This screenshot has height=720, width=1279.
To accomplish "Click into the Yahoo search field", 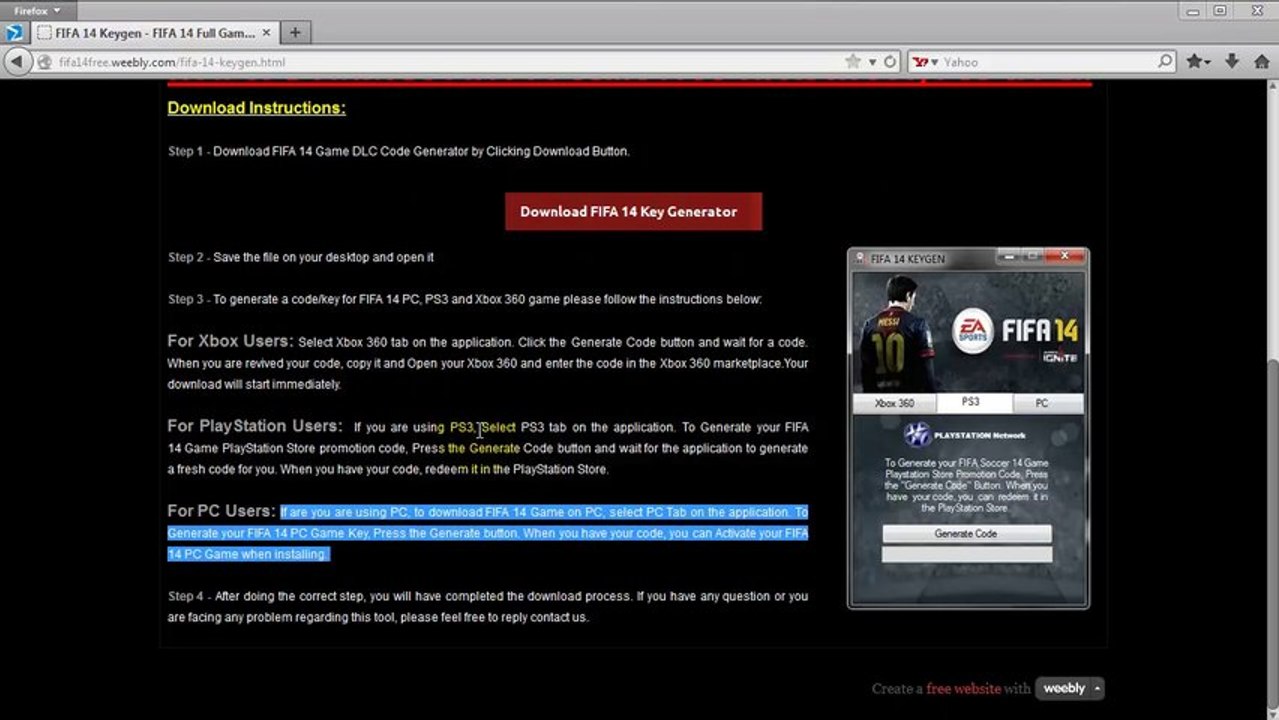I will (x=1048, y=62).
